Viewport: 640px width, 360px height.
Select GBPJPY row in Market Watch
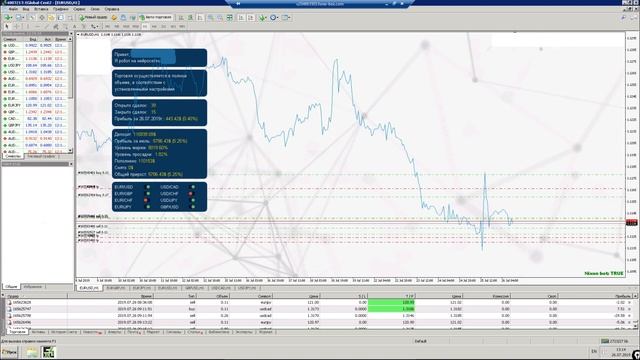(35, 125)
